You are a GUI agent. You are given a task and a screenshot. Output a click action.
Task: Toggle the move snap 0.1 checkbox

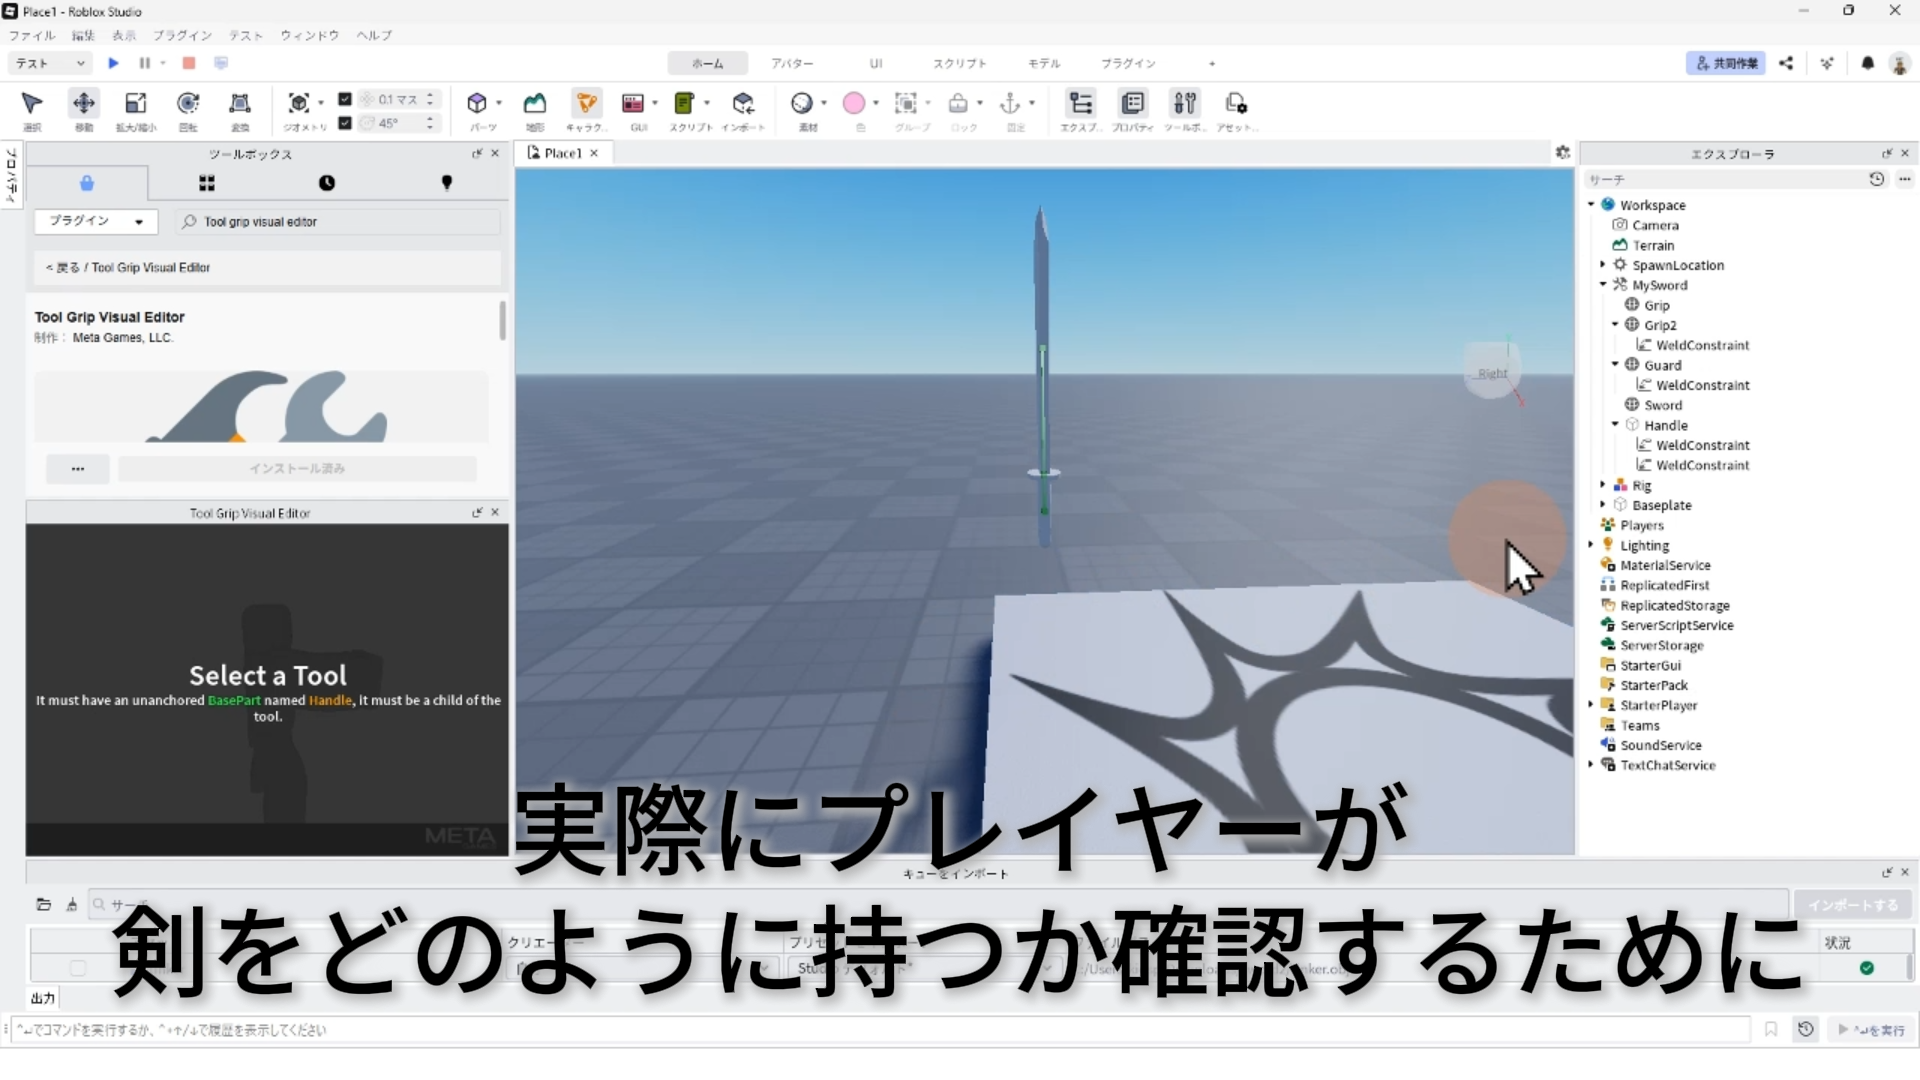[x=345, y=99]
